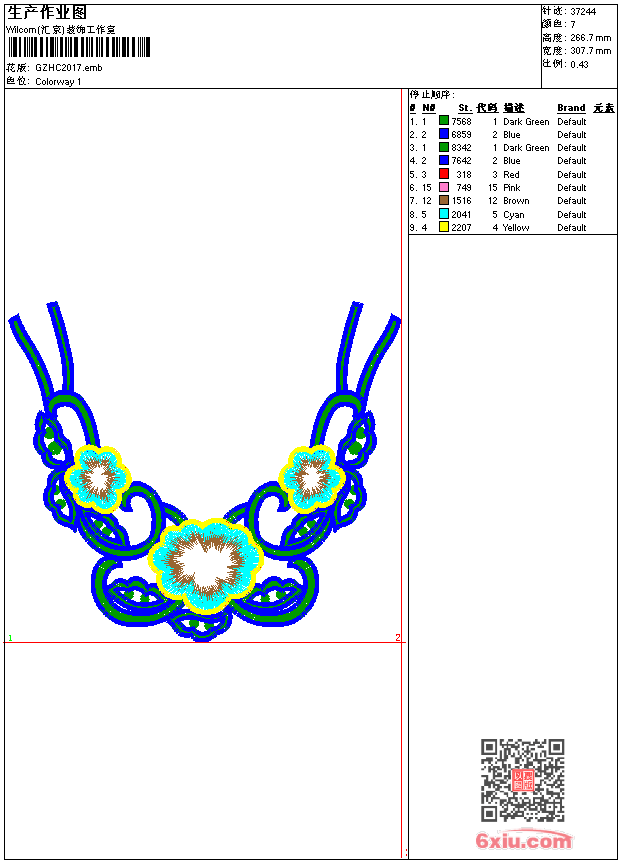Select stitch value "8342" in row 3
Viewport: 620px width, 860px height.
click(461, 148)
